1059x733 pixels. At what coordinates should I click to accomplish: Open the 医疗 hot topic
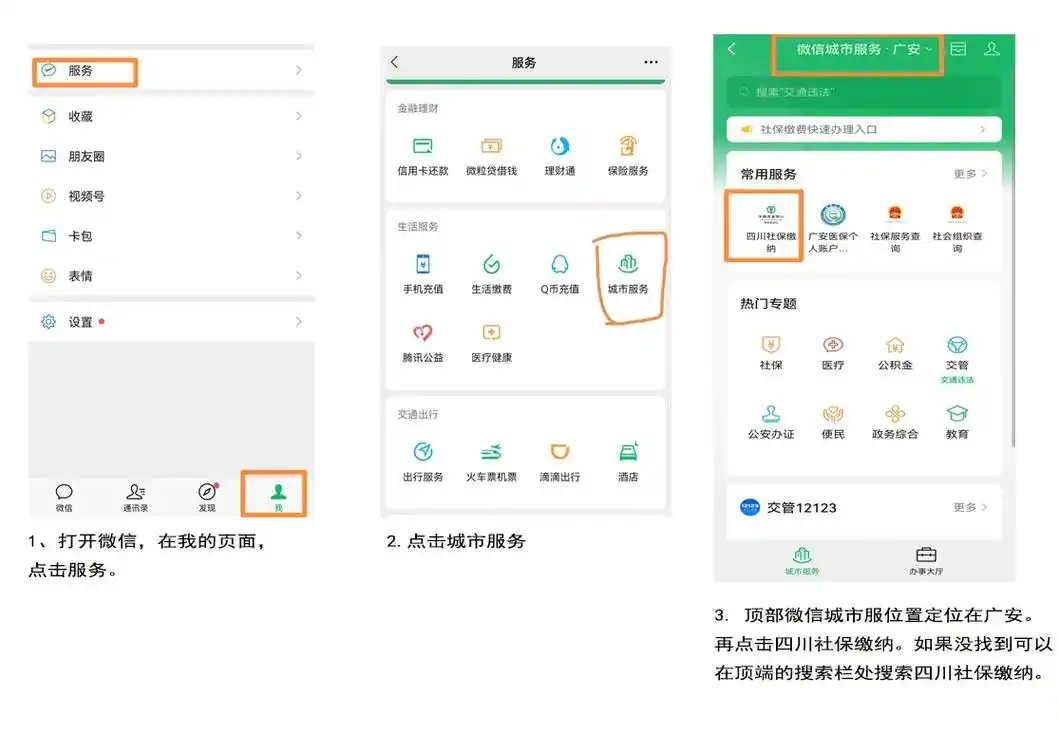[x=833, y=353]
